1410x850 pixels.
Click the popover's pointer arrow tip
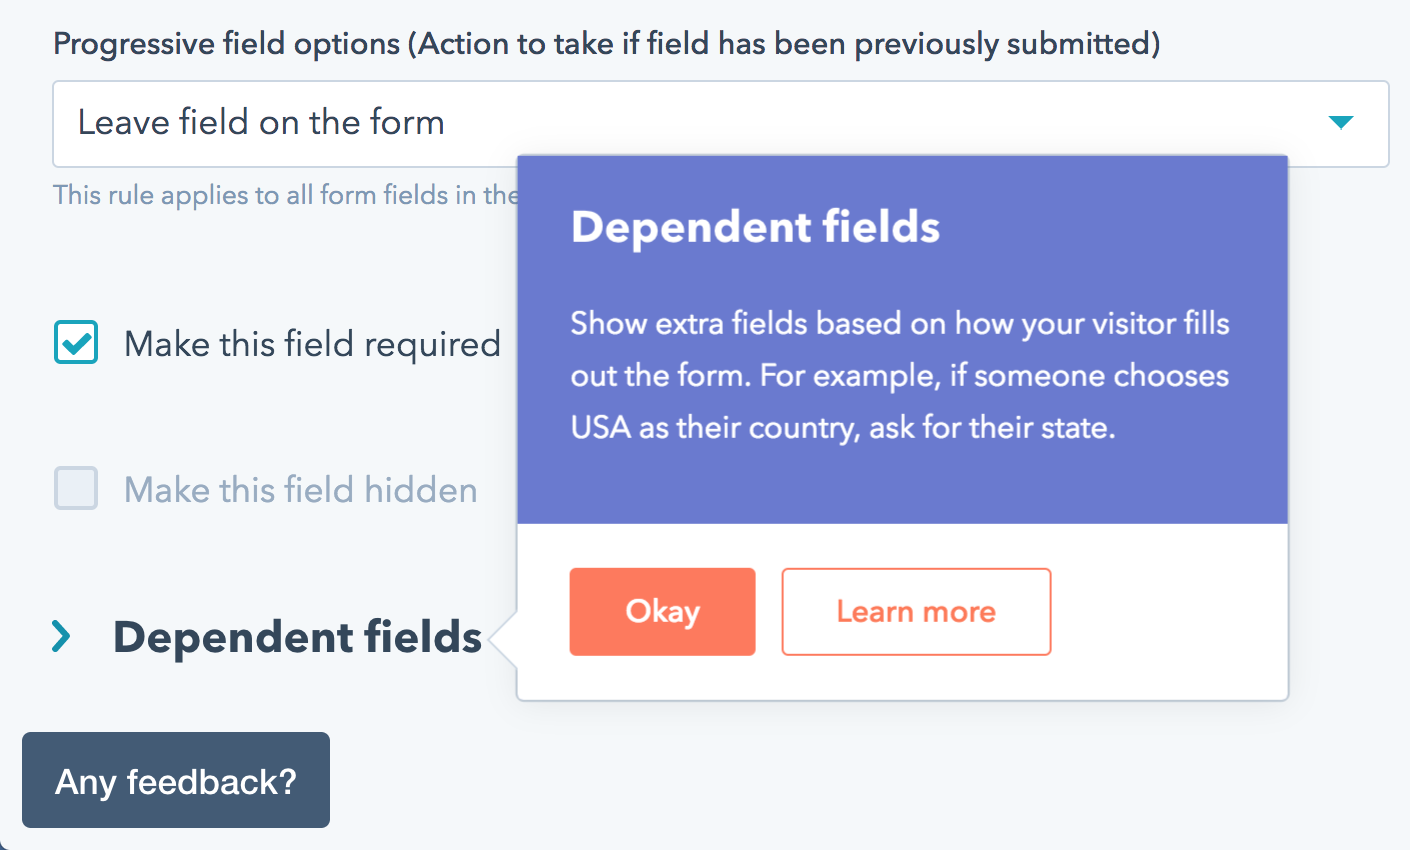coord(499,637)
